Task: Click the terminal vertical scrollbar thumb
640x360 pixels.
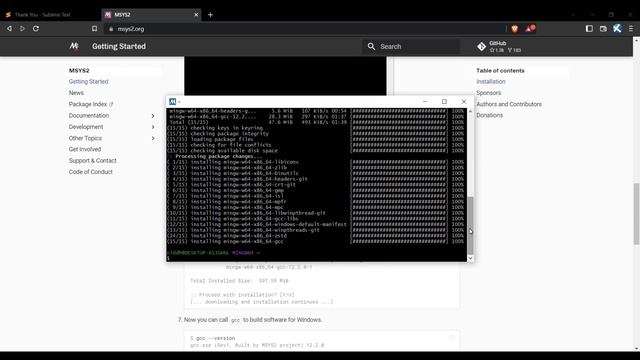Action: [x=470, y=225]
